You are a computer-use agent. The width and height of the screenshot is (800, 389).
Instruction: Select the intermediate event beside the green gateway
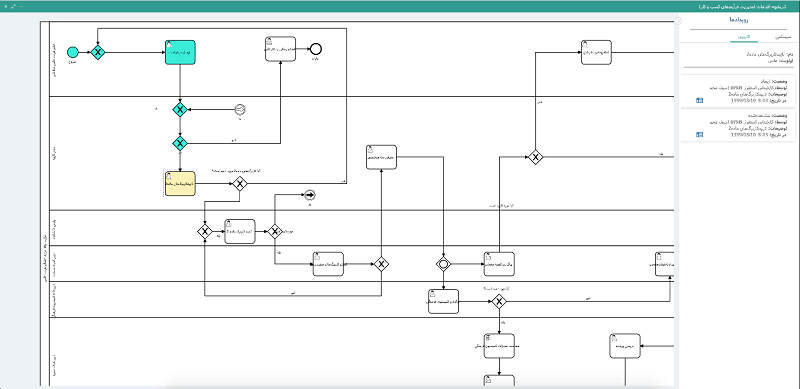click(x=240, y=109)
